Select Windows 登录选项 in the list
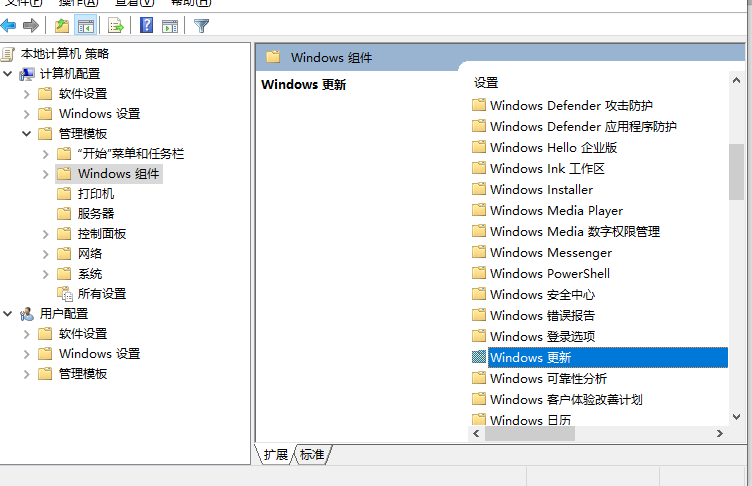This screenshot has height=486, width=752. tap(542, 336)
